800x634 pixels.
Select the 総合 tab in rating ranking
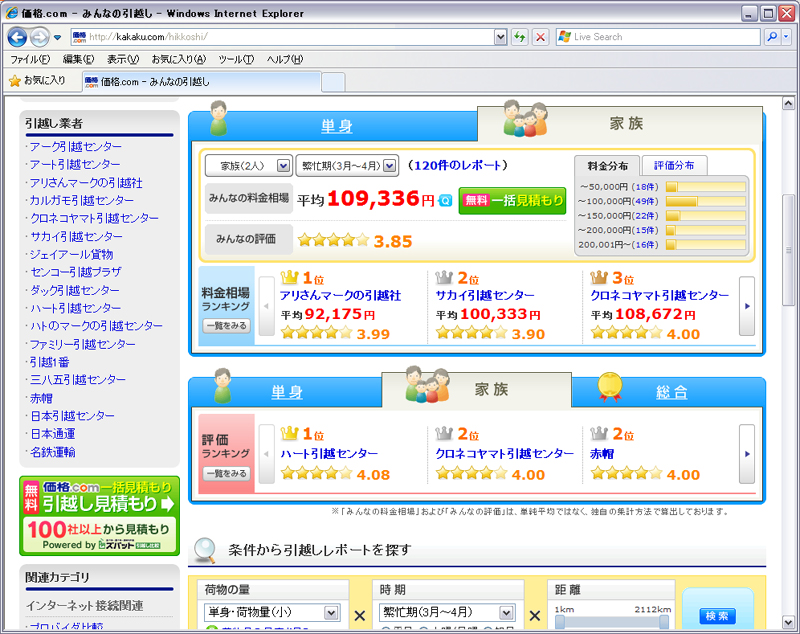pos(671,393)
